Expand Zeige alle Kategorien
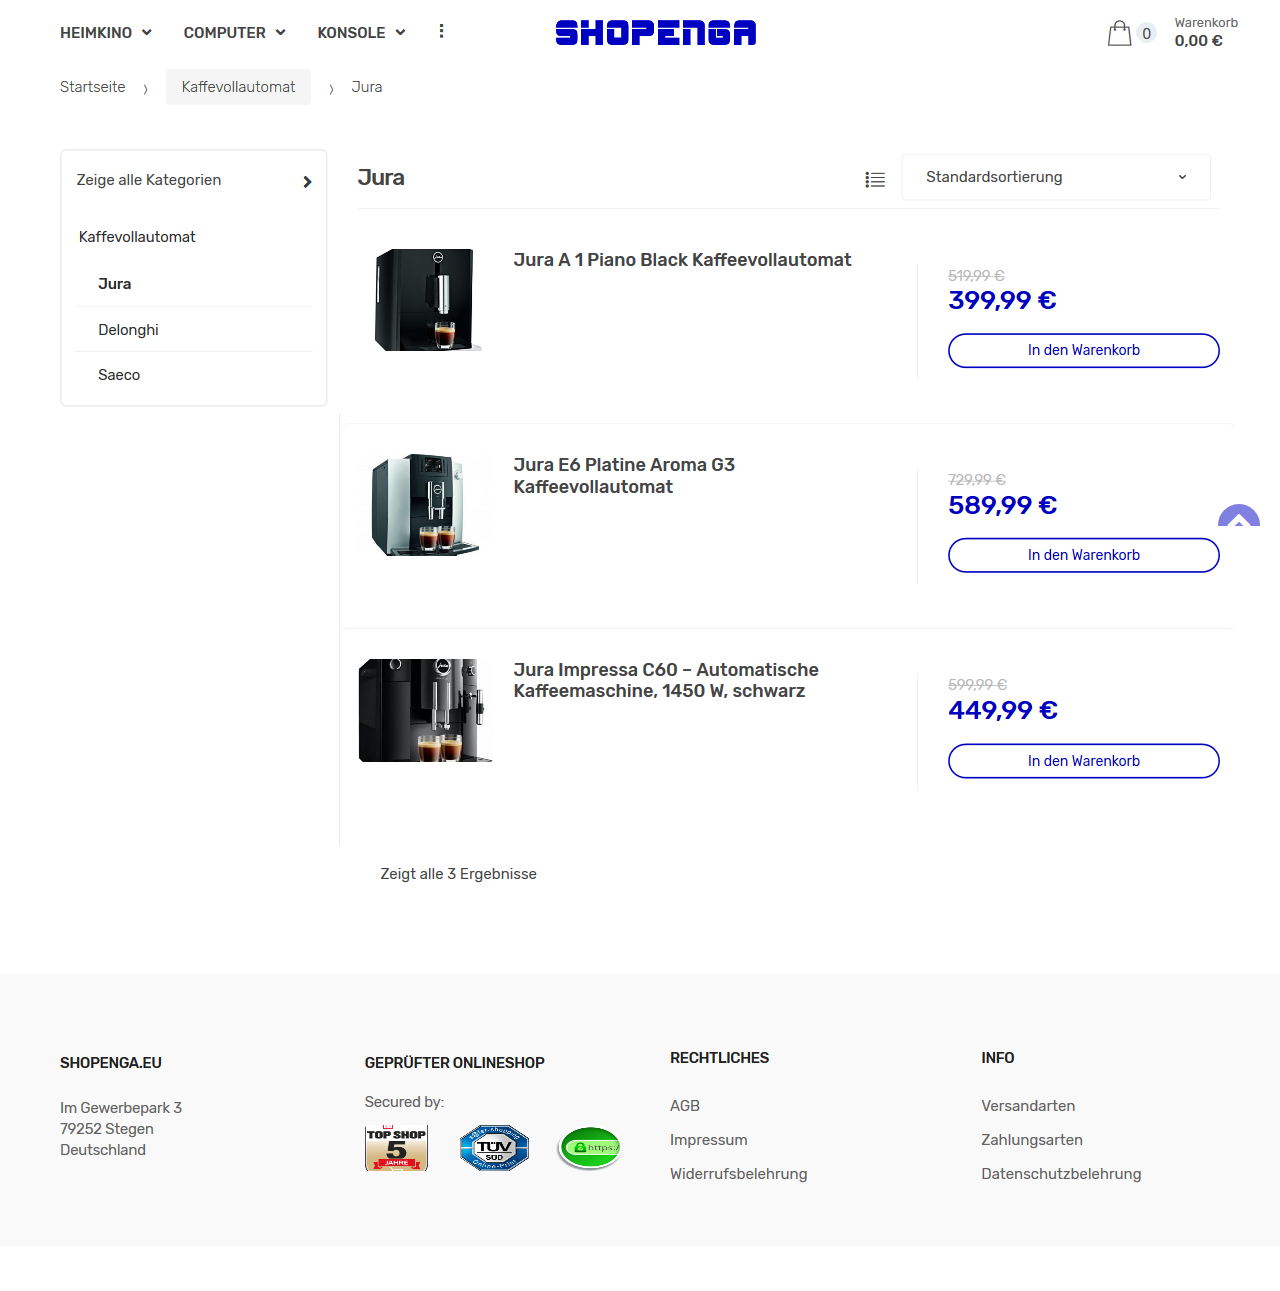 (194, 180)
